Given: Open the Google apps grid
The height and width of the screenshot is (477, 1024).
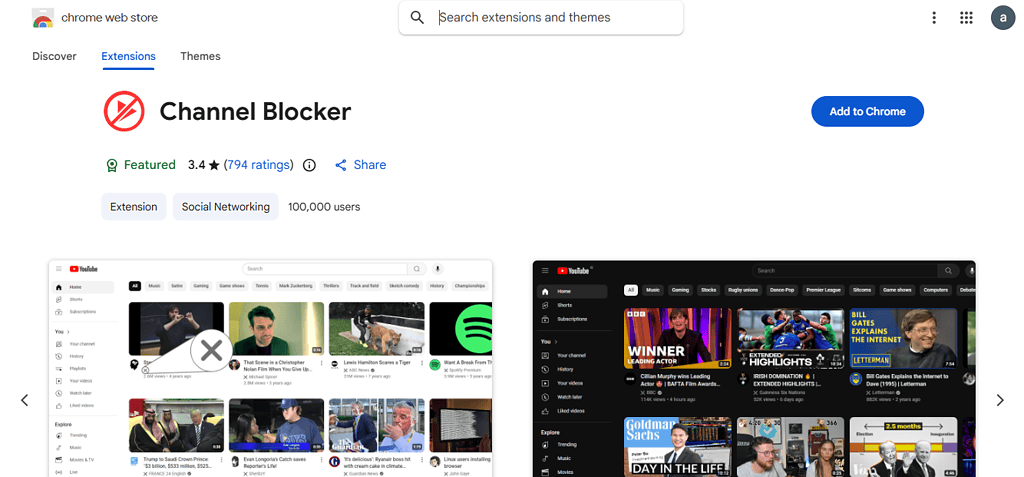Looking at the screenshot, I should (x=967, y=18).
